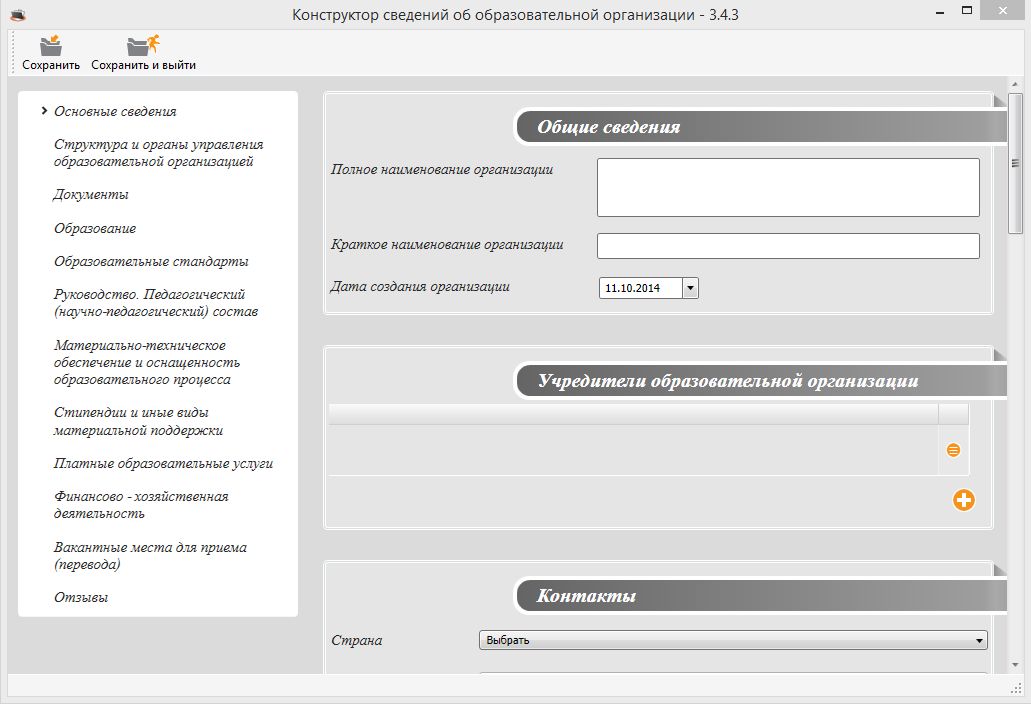The image size is (1031, 704).
Task: Select Отзывы in the sidebar
Action: coord(81,597)
